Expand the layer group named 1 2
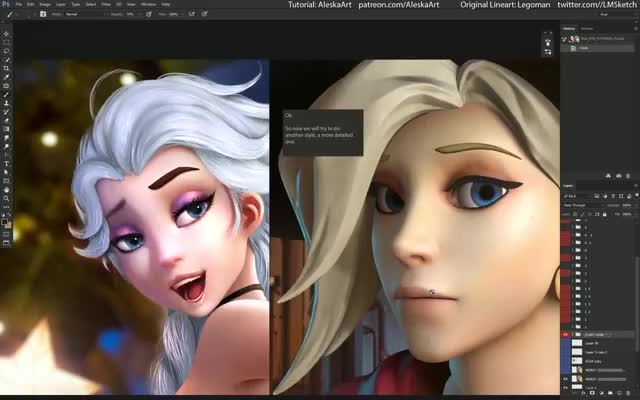The image size is (640, 400). [x=572, y=312]
